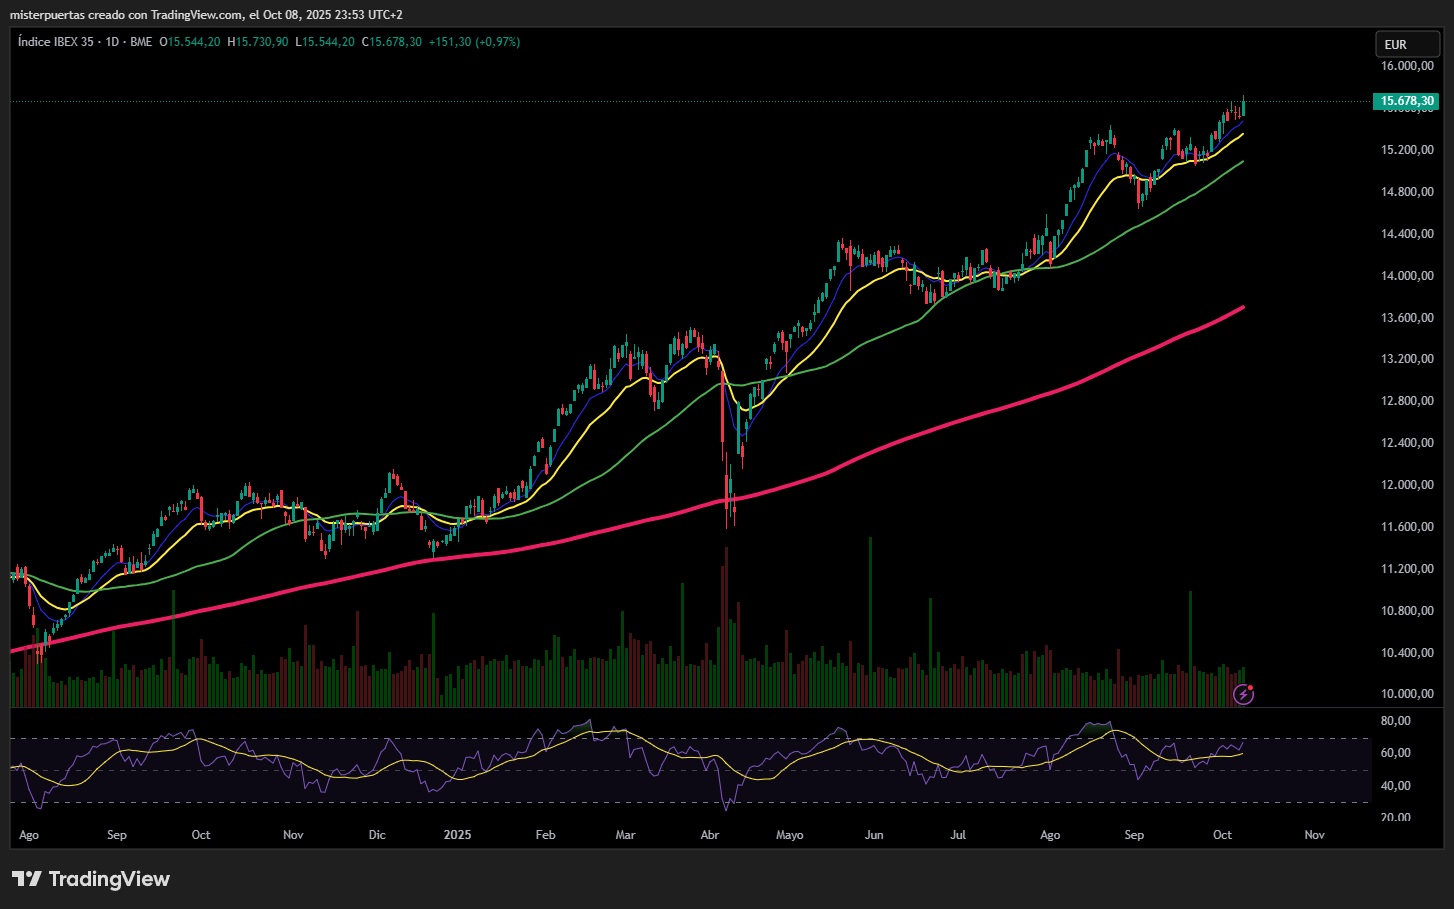Click the 13.600,00 price axis label

tap(1408, 318)
